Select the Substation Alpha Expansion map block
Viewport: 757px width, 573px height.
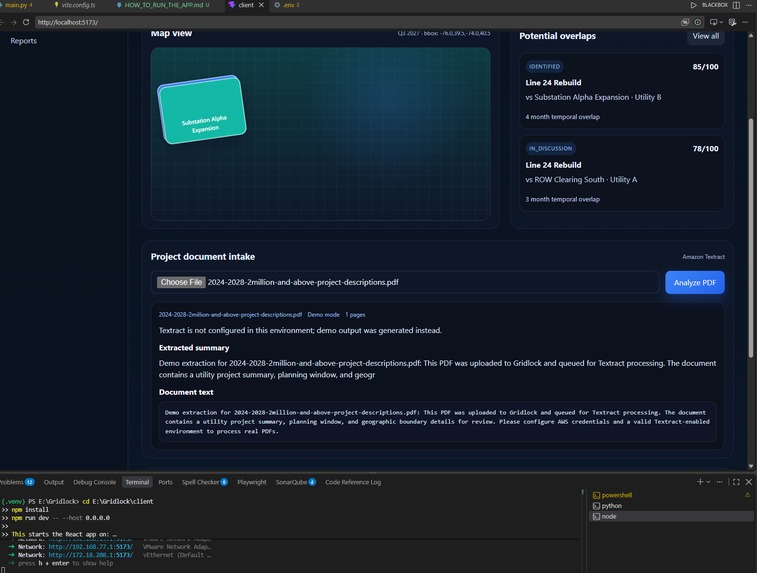[x=202, y=110]
